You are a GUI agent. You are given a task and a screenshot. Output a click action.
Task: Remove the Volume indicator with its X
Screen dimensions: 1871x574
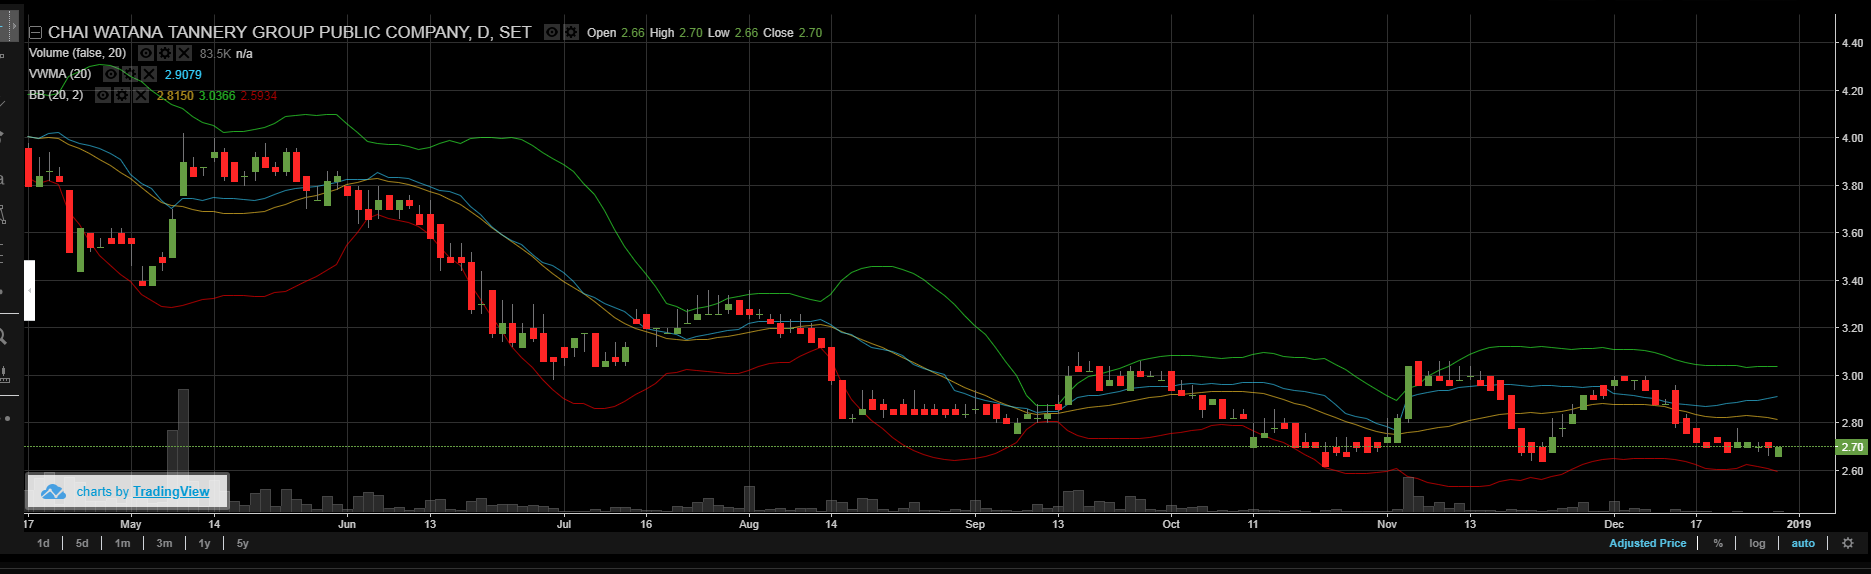(184, 53)
